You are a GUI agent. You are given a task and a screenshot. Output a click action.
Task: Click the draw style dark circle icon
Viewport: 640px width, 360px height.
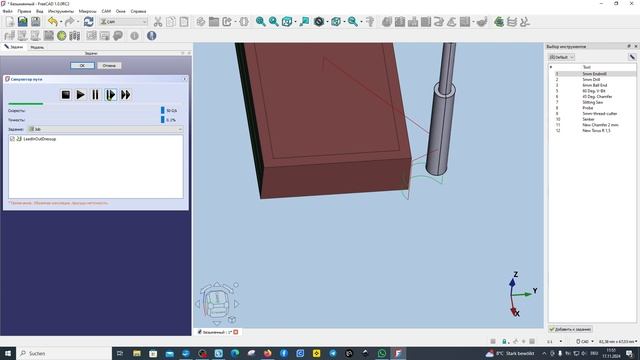pyautogui.click(x=319, y=22)
